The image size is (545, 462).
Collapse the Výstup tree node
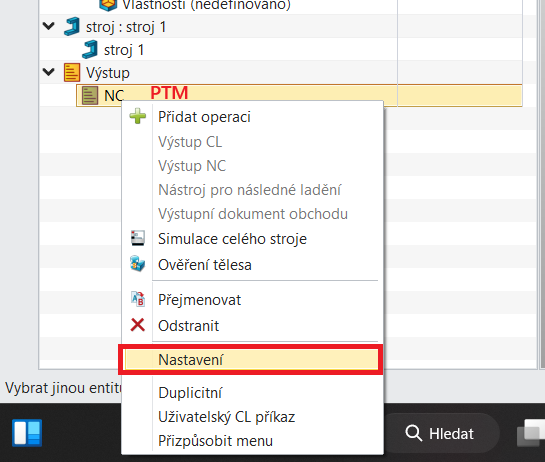pyautogui.click(x=48, y=72)
